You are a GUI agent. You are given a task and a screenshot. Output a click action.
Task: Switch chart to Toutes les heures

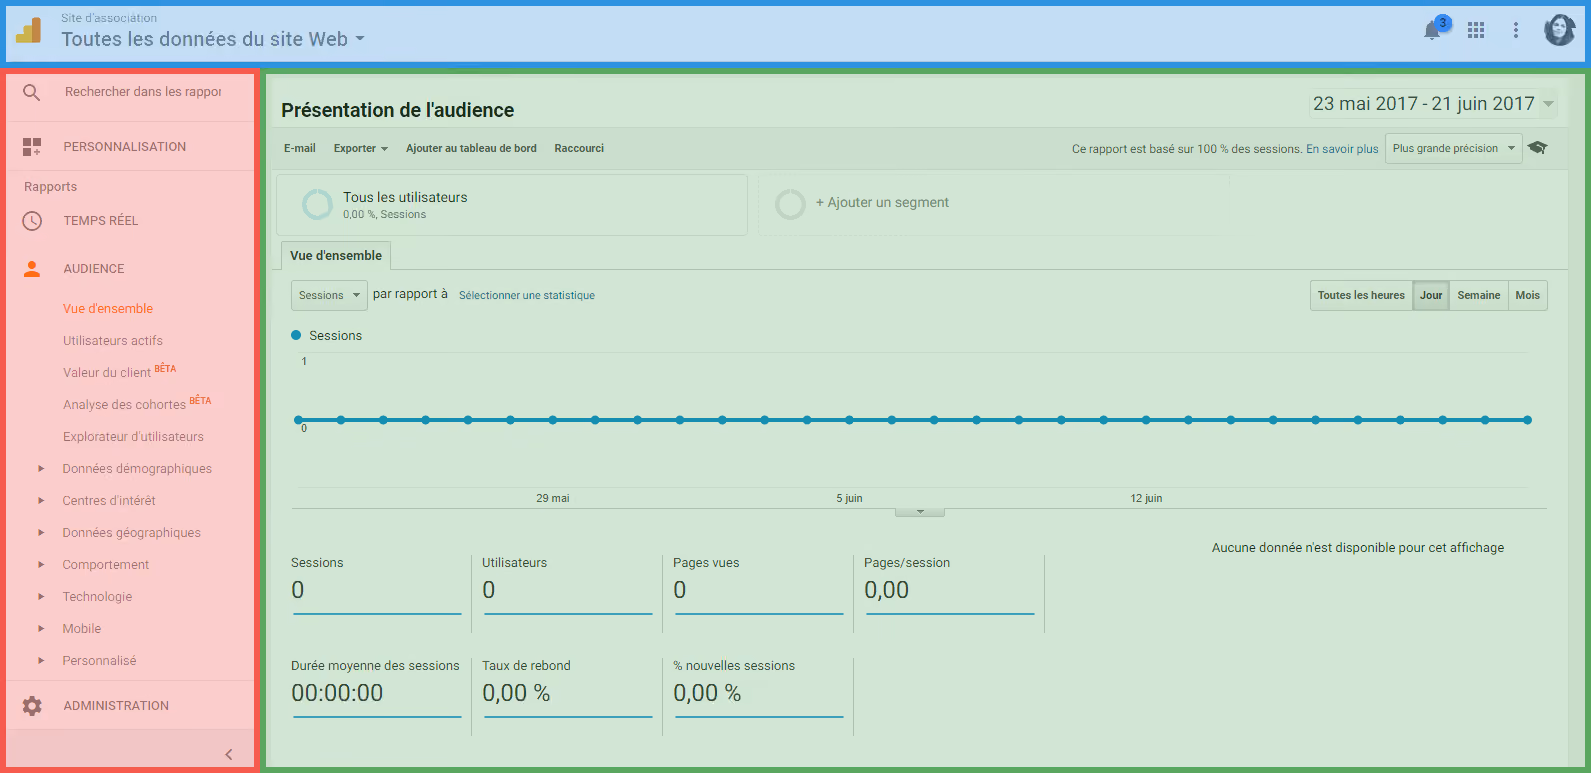pyautogui.click(x=1361, y=295)
